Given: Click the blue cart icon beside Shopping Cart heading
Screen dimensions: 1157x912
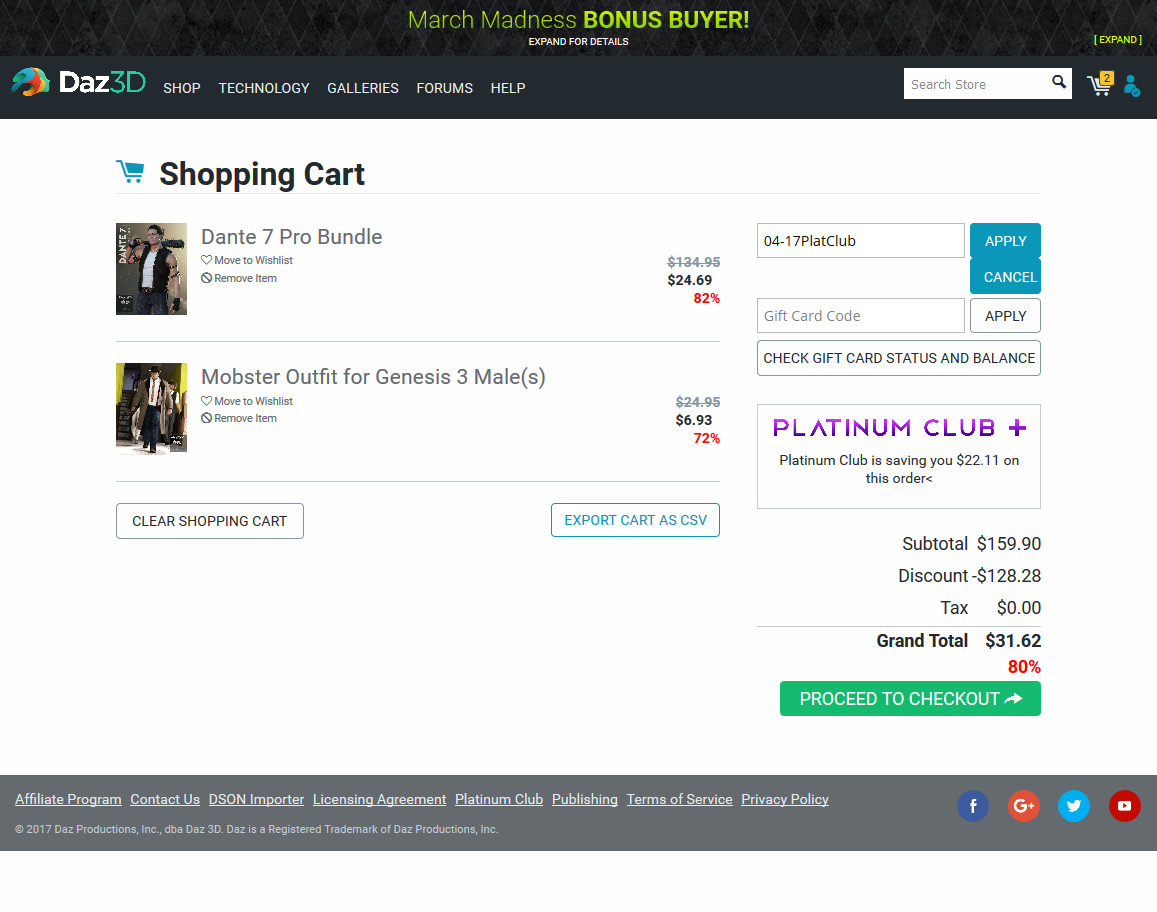Looking at the screenshot, I should pyautogui.click(x=131, y=171).
